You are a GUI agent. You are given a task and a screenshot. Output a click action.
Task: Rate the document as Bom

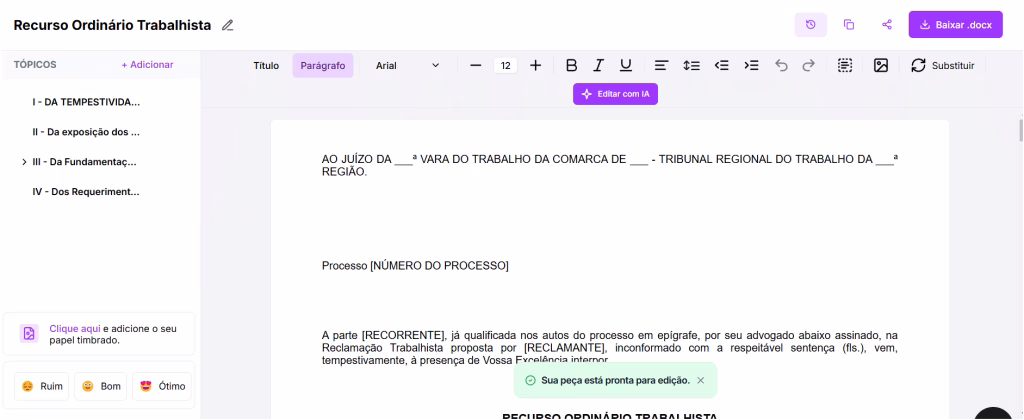[101, 386]
